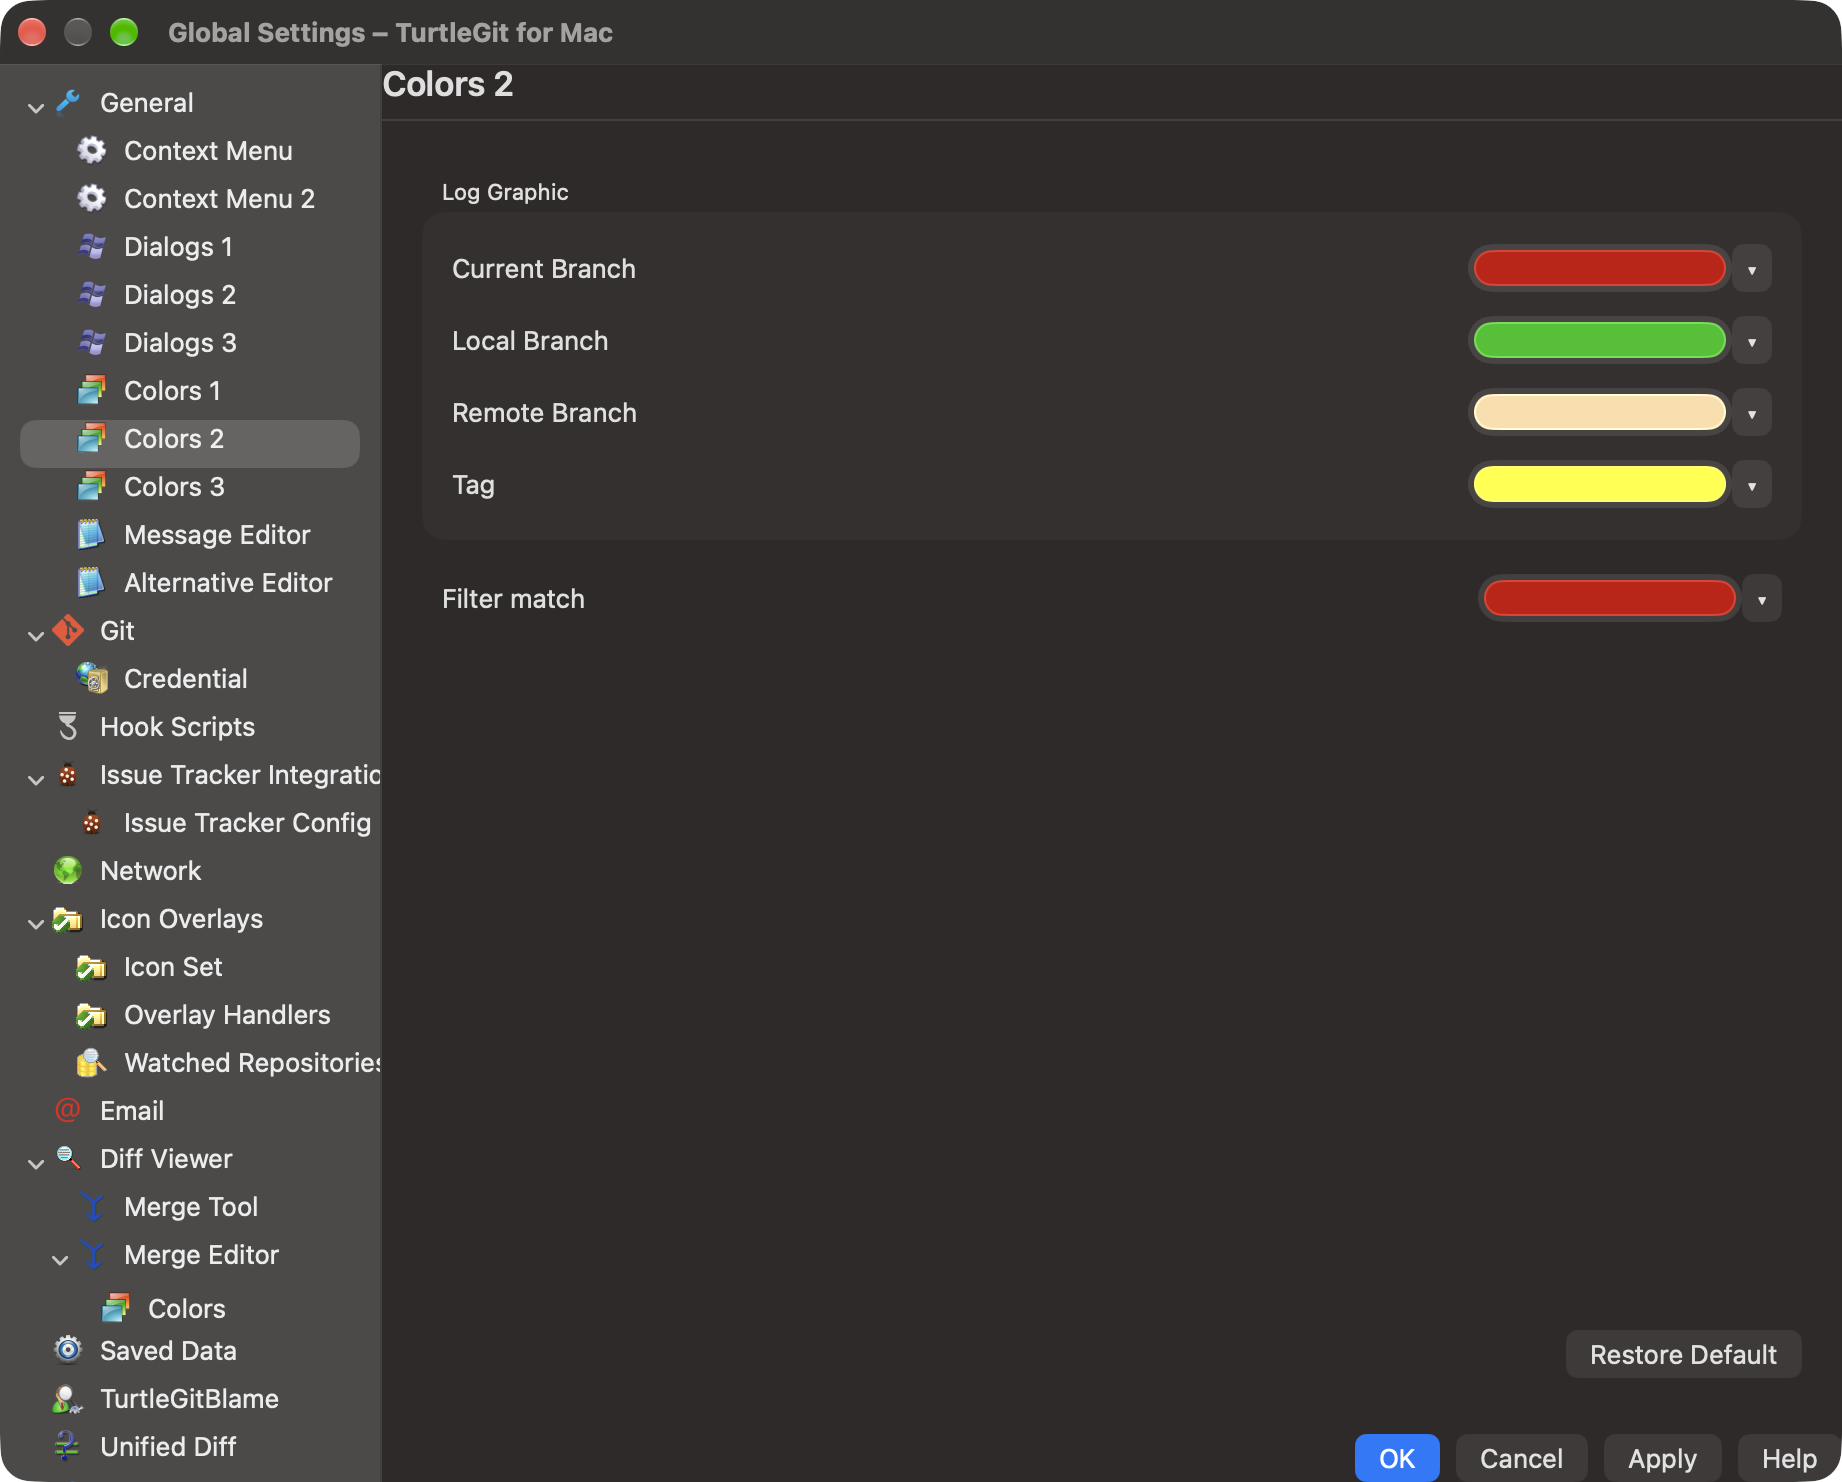The width and height of the screenshot is (1842, 1482).
Task: Click the Watched Repositories icon
Action: click(x=92, y=1062)
